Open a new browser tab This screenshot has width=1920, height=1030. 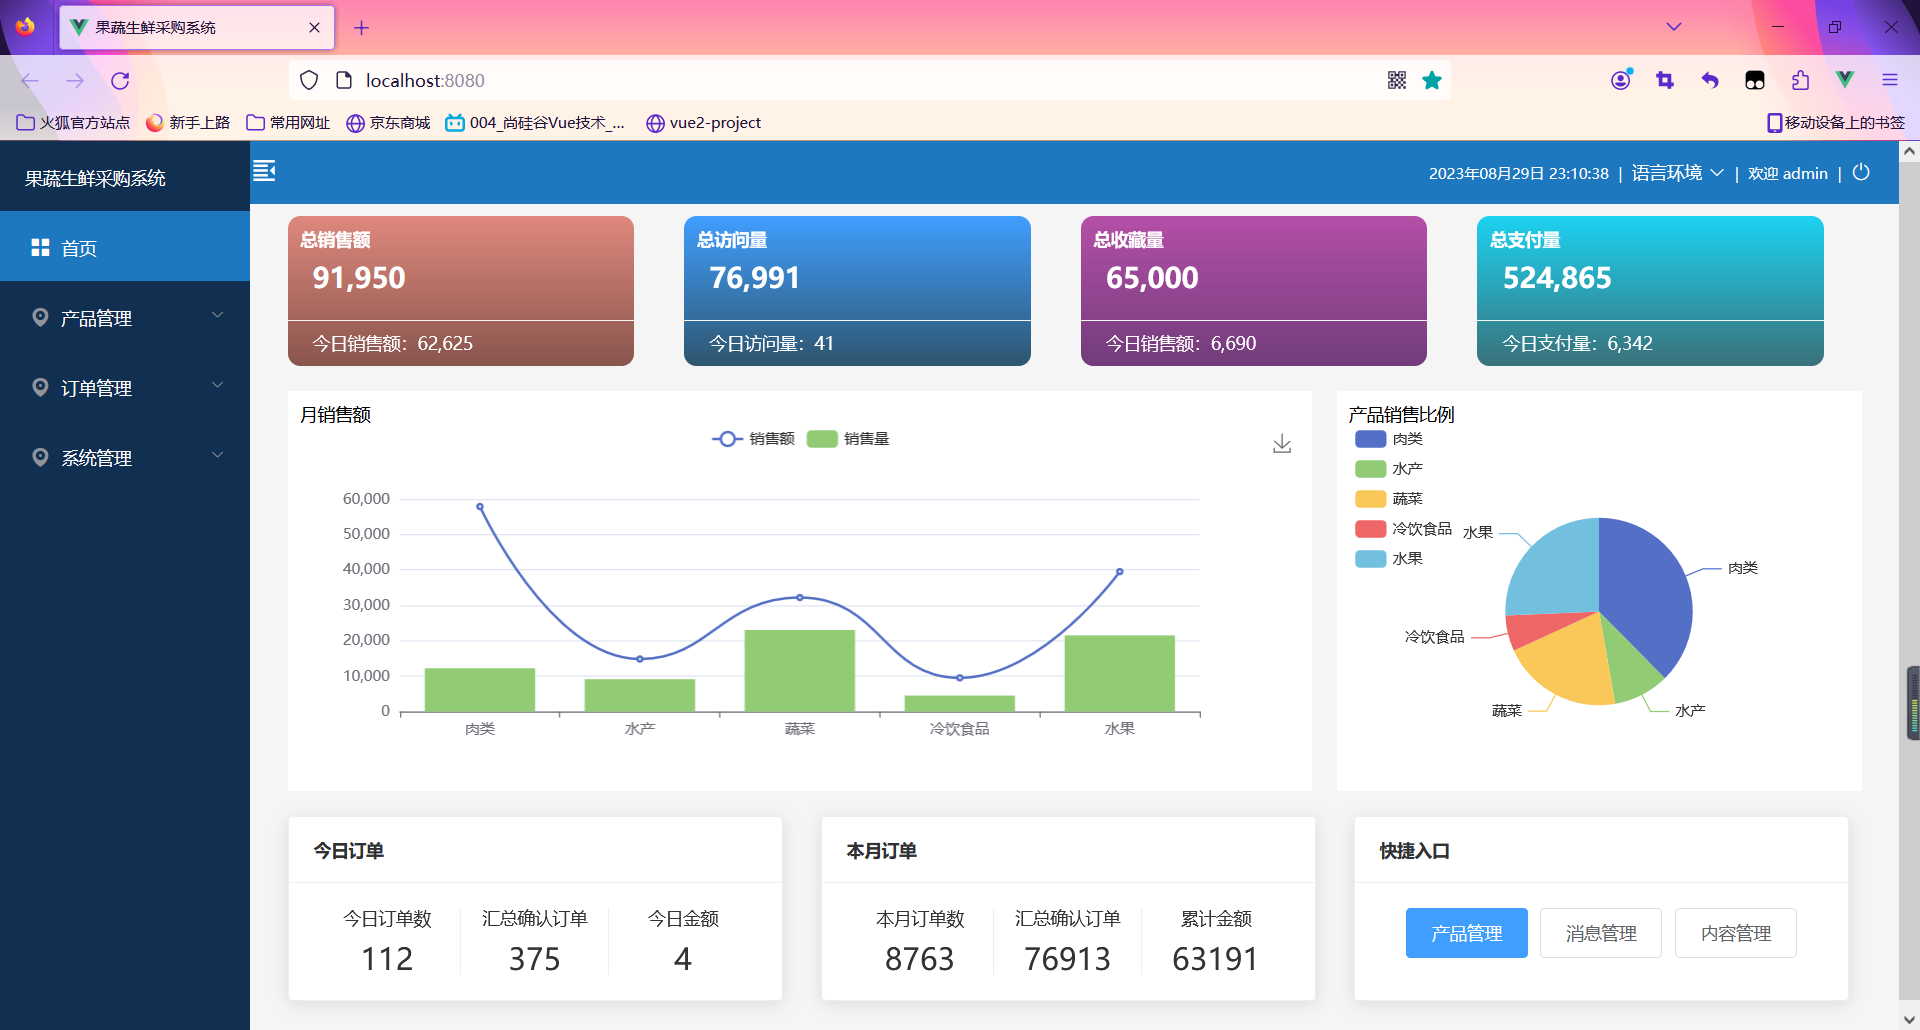coord(362,28)
